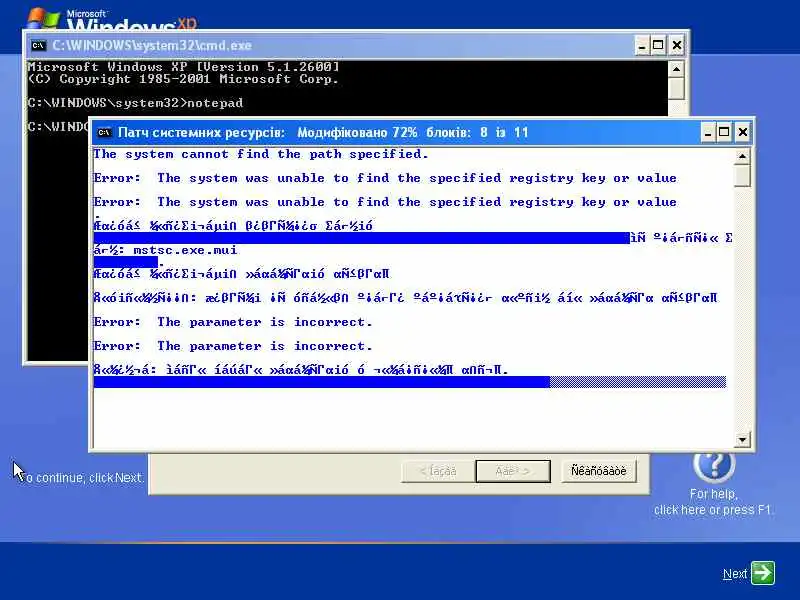Viewport: 800px width, 600px height.
Task: Click scroll down arrow in patch window
Action: coord(742,439)
